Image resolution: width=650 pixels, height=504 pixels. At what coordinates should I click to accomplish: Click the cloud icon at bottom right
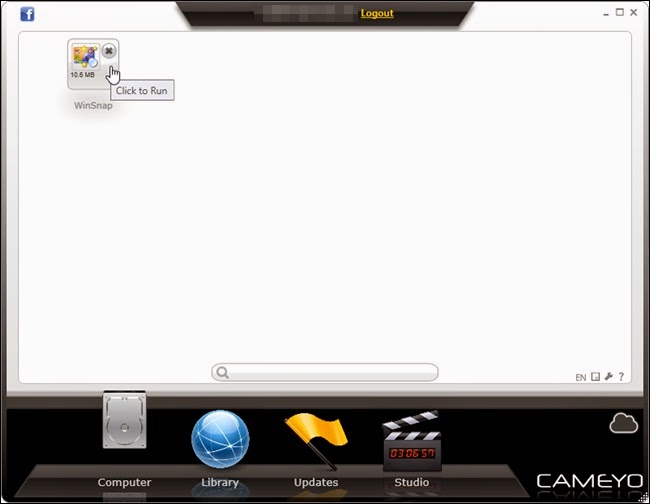pyautogui.click(x=623, y=424)
